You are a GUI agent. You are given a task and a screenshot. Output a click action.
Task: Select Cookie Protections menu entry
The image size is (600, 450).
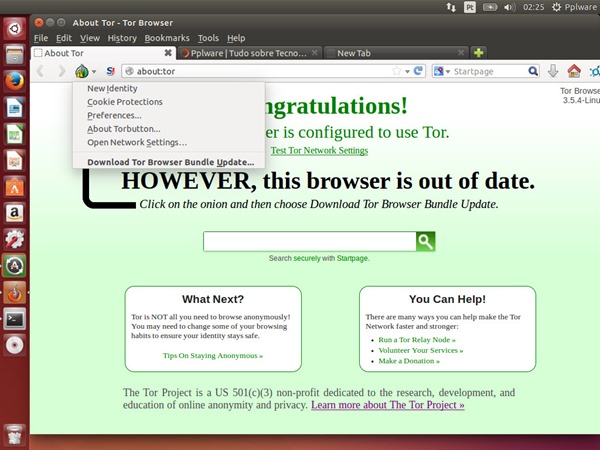click(169, 102)
